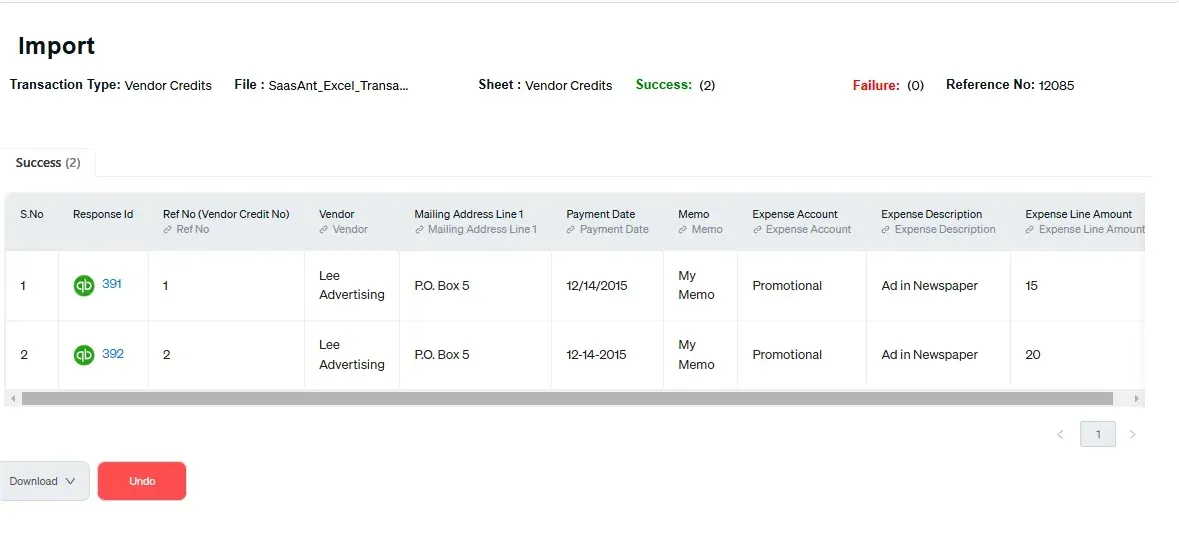Click link icon under Memo header

click(682, 230)
